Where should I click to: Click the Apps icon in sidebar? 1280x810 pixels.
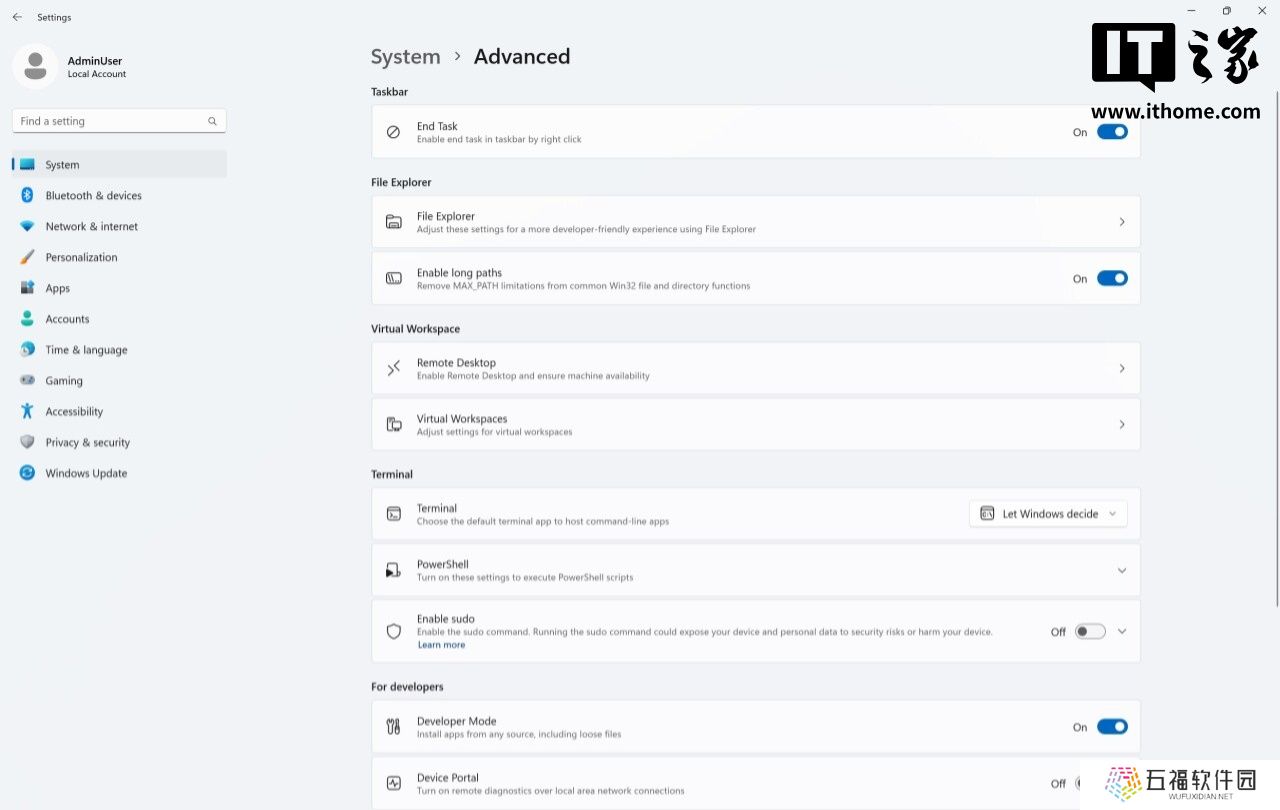pos(27,288)
